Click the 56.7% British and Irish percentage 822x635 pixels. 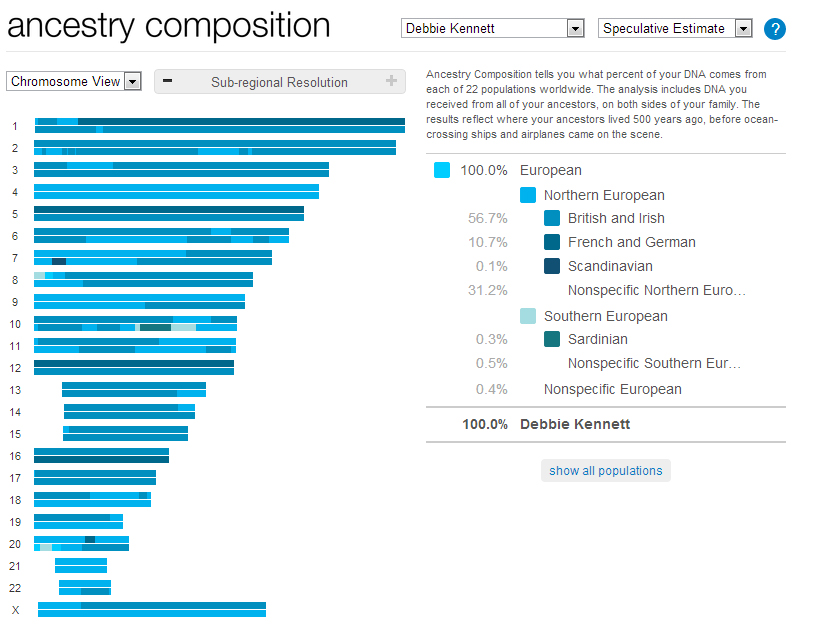click(x=489, y=218)
